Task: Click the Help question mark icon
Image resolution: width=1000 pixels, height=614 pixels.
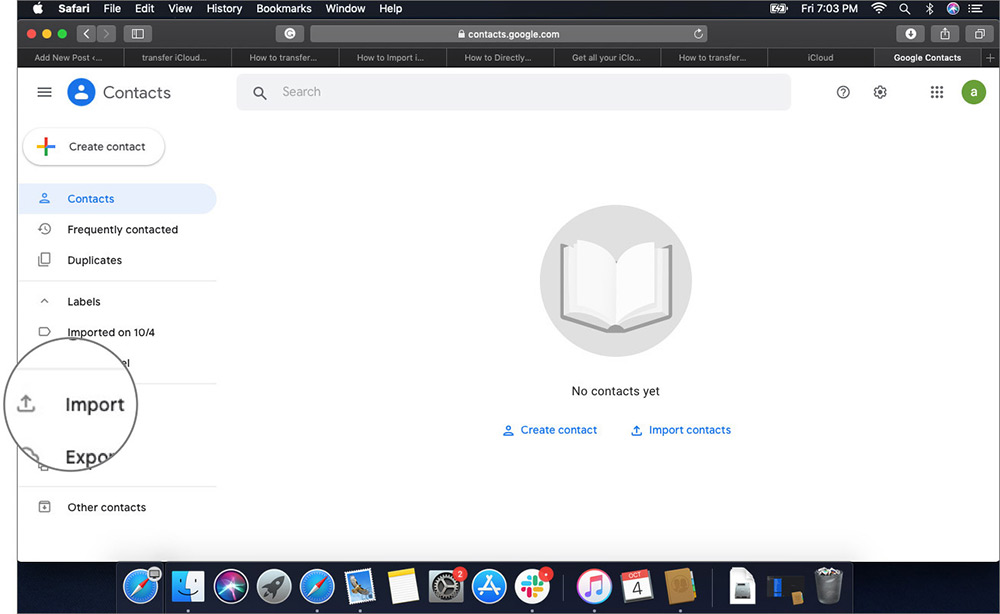Action: (x=843, y=92)
